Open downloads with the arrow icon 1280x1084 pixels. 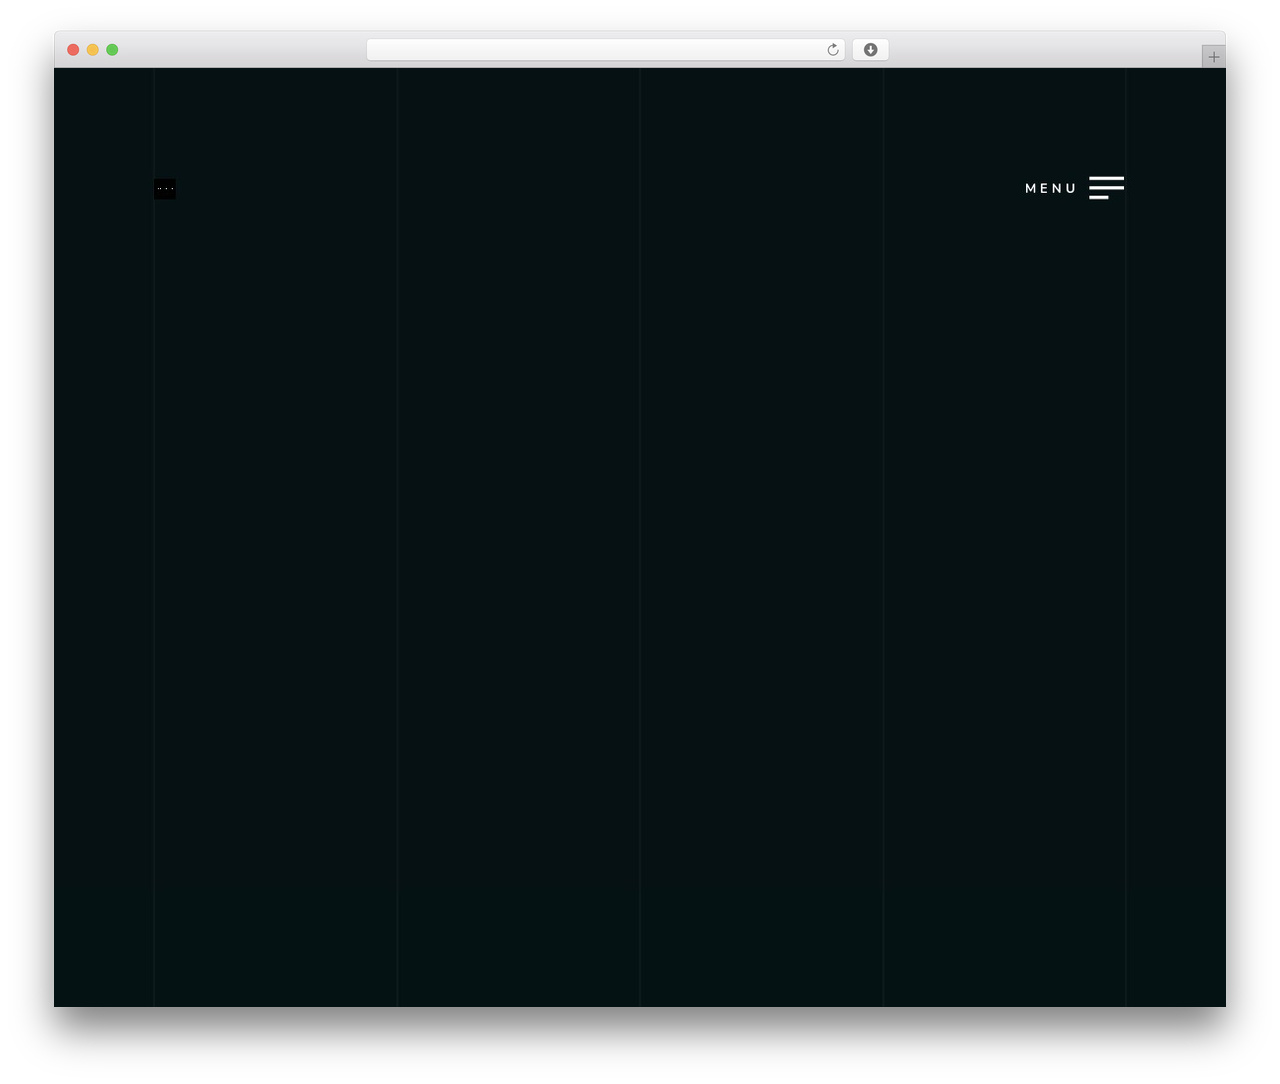870,50
